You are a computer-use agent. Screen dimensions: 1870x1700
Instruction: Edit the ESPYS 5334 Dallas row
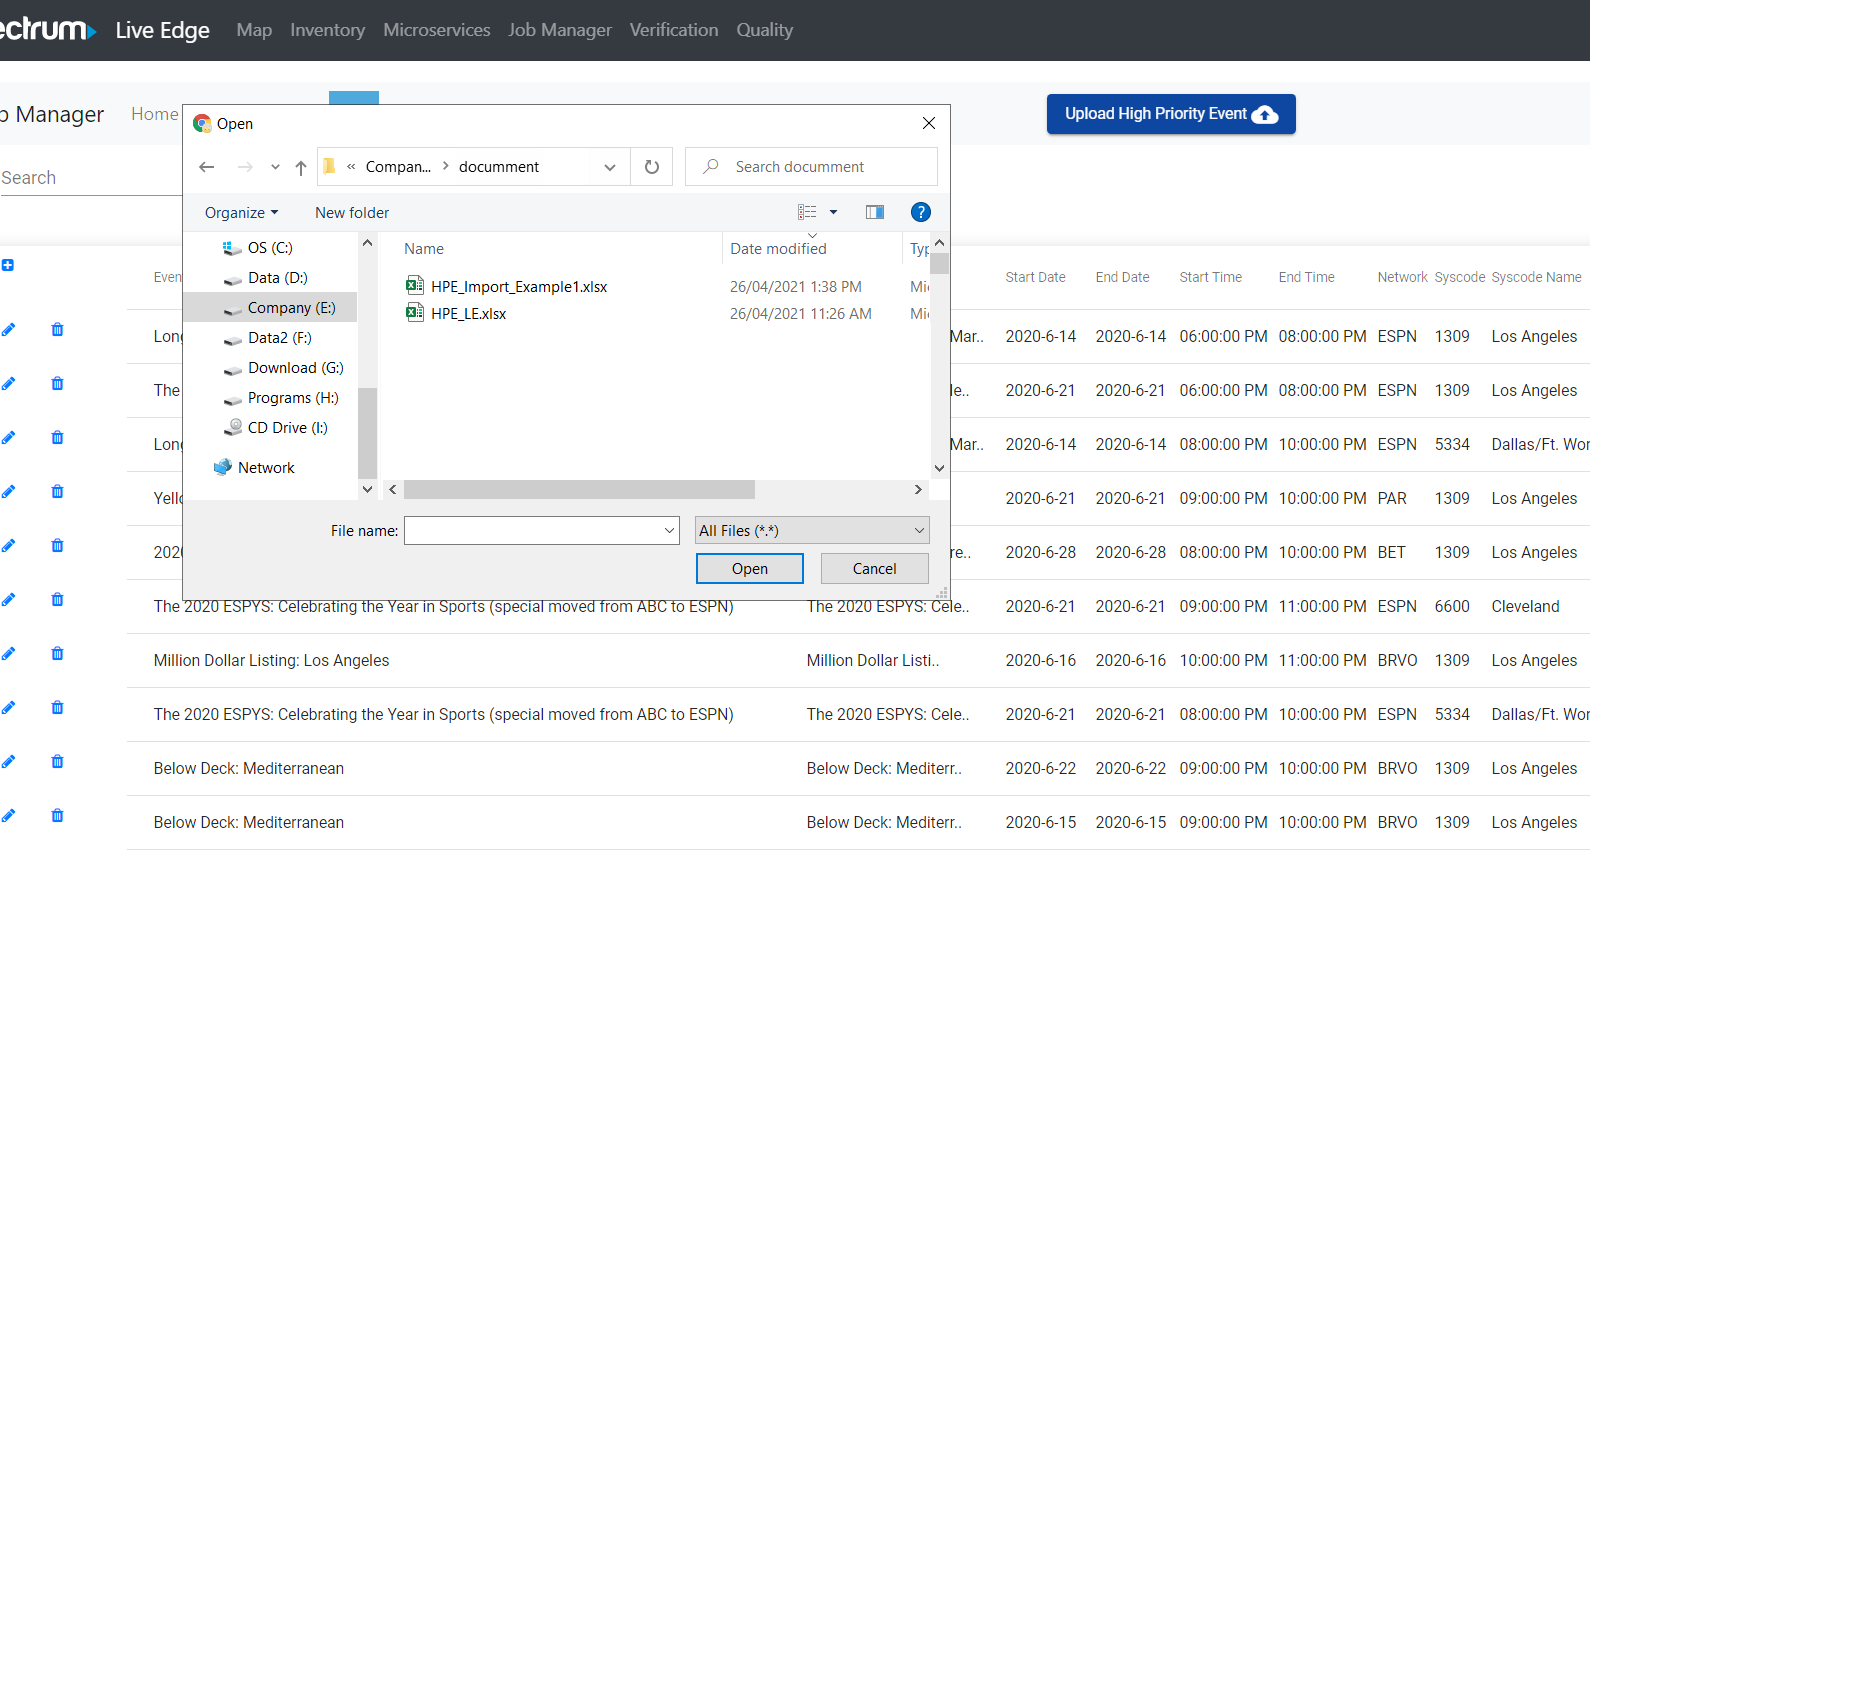pyautogui.click(x=8, y=708)
